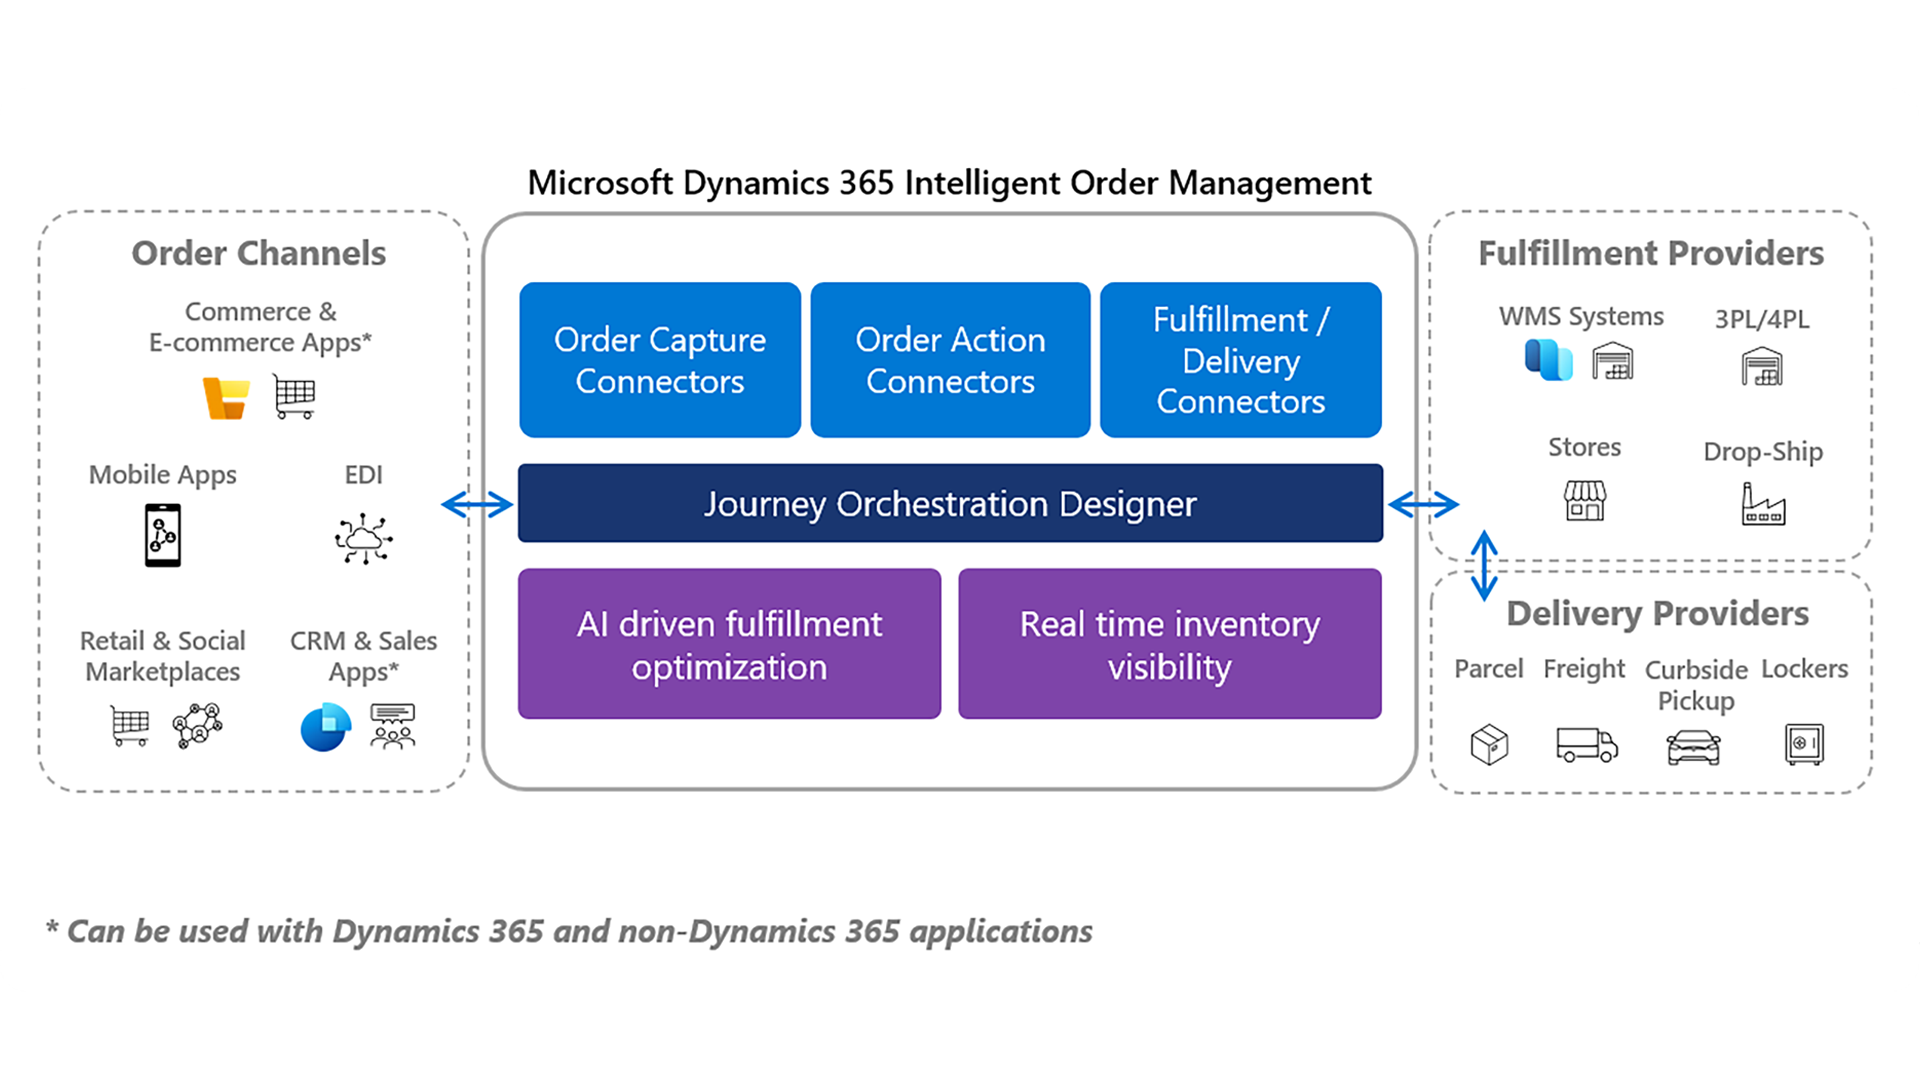The height and width of the screenshot is (1080, 1920).
Task: Select the Journey Orchestration Designer bar
Action: (949, 504)
